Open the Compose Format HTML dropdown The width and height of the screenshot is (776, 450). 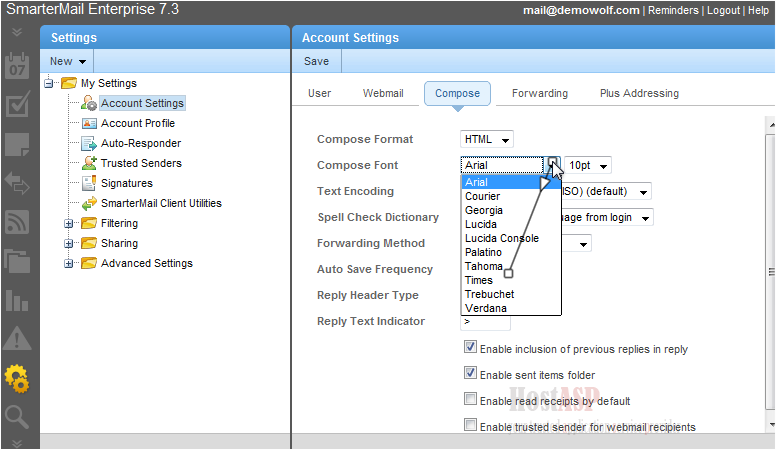point(486,140)
